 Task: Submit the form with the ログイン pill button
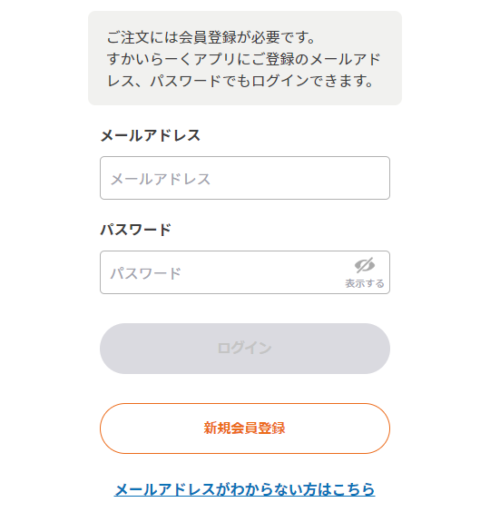pos(245,348)
